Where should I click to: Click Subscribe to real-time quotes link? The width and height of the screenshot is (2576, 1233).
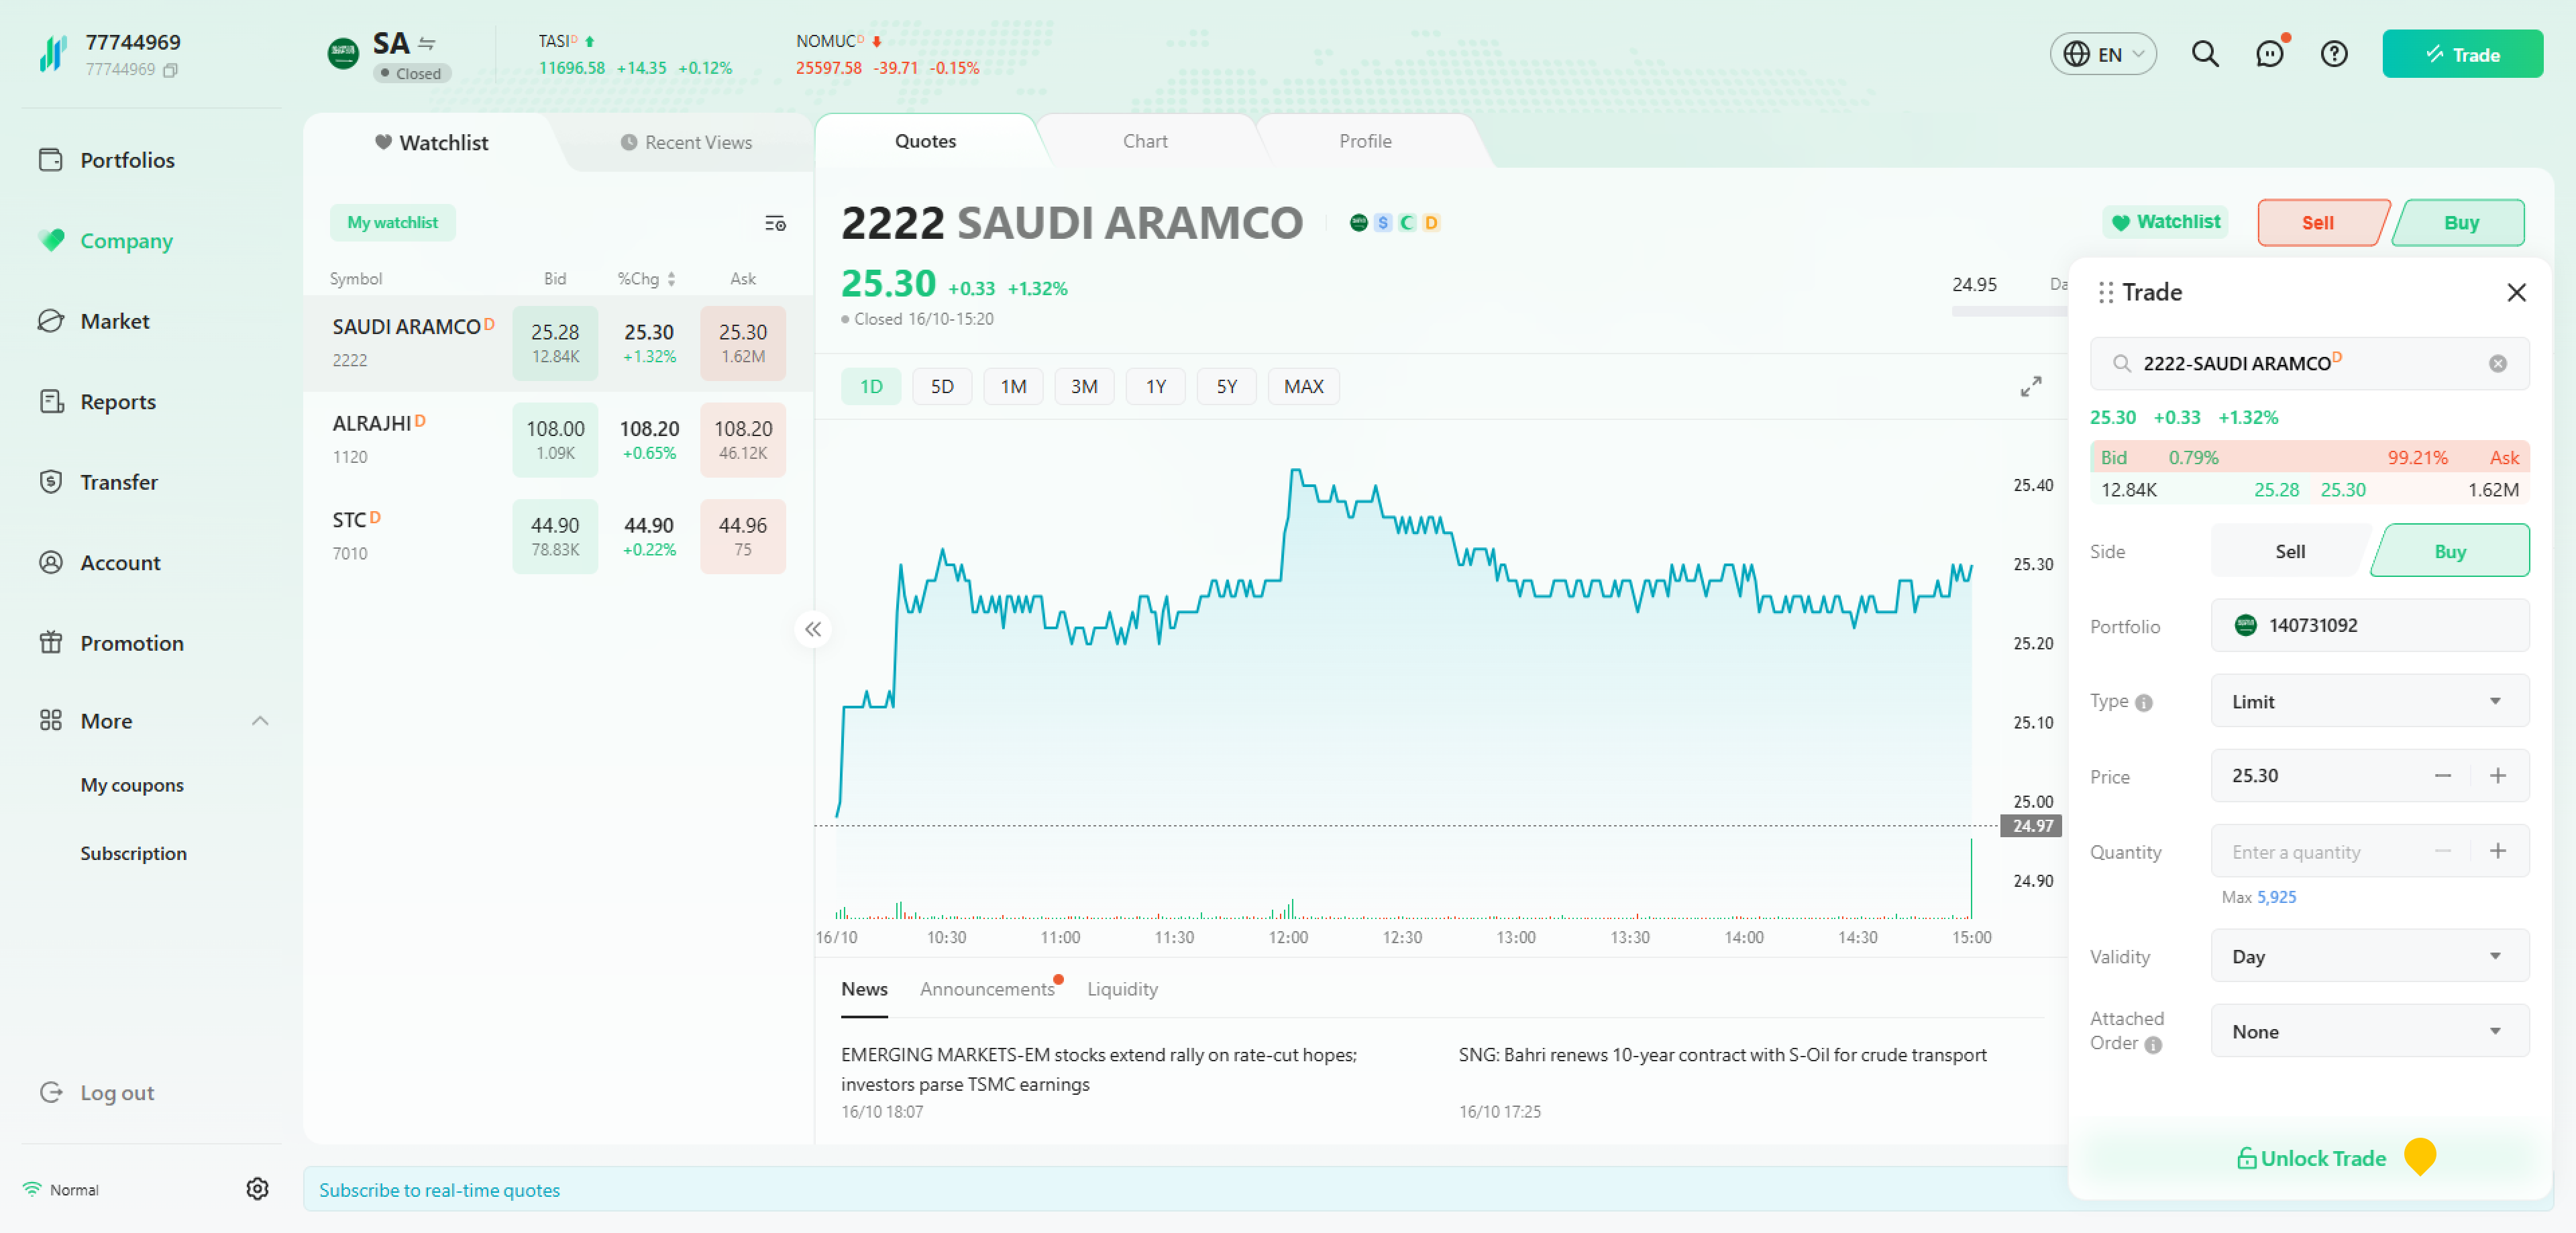439,1190
